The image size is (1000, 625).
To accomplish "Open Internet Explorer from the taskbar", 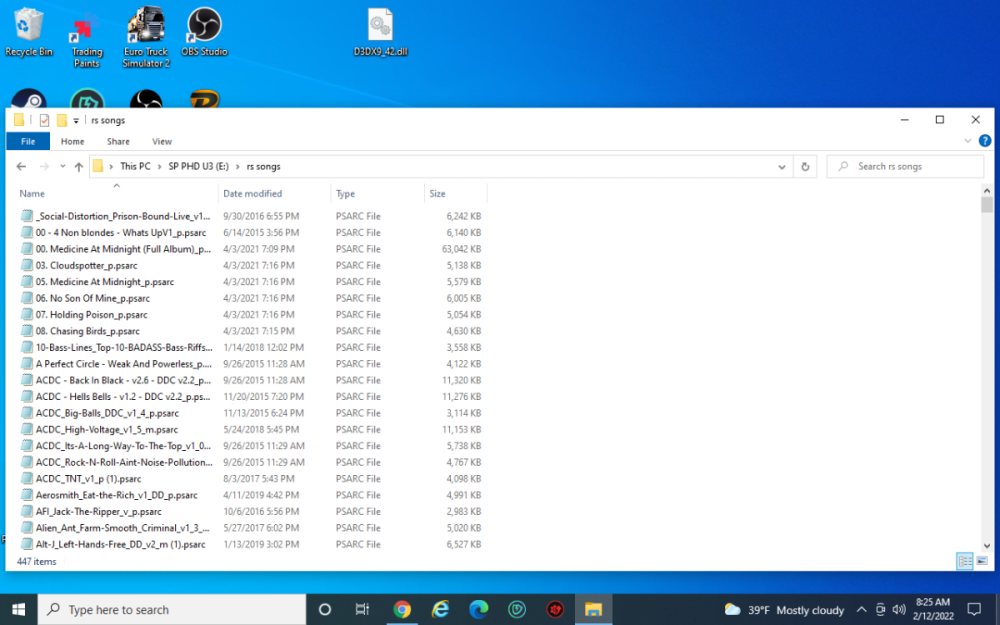I will coord(440,609).
